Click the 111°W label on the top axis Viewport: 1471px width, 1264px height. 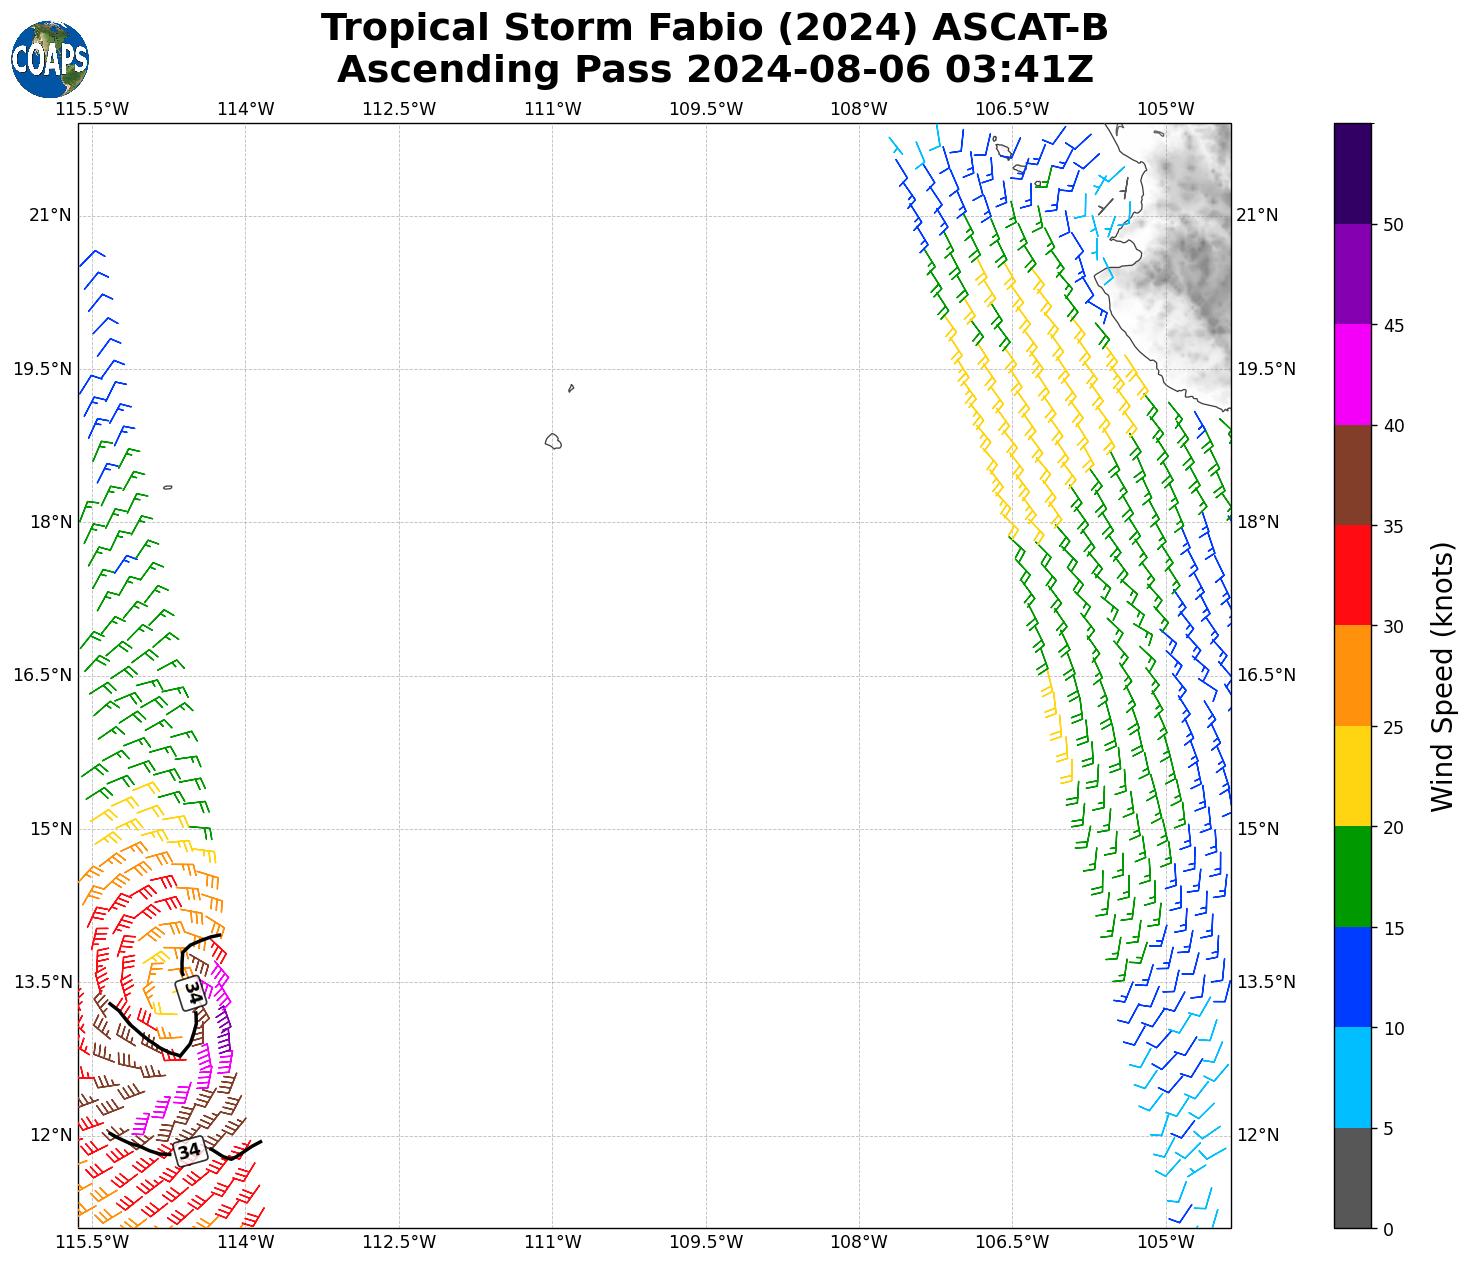click(x=552, y=109)
